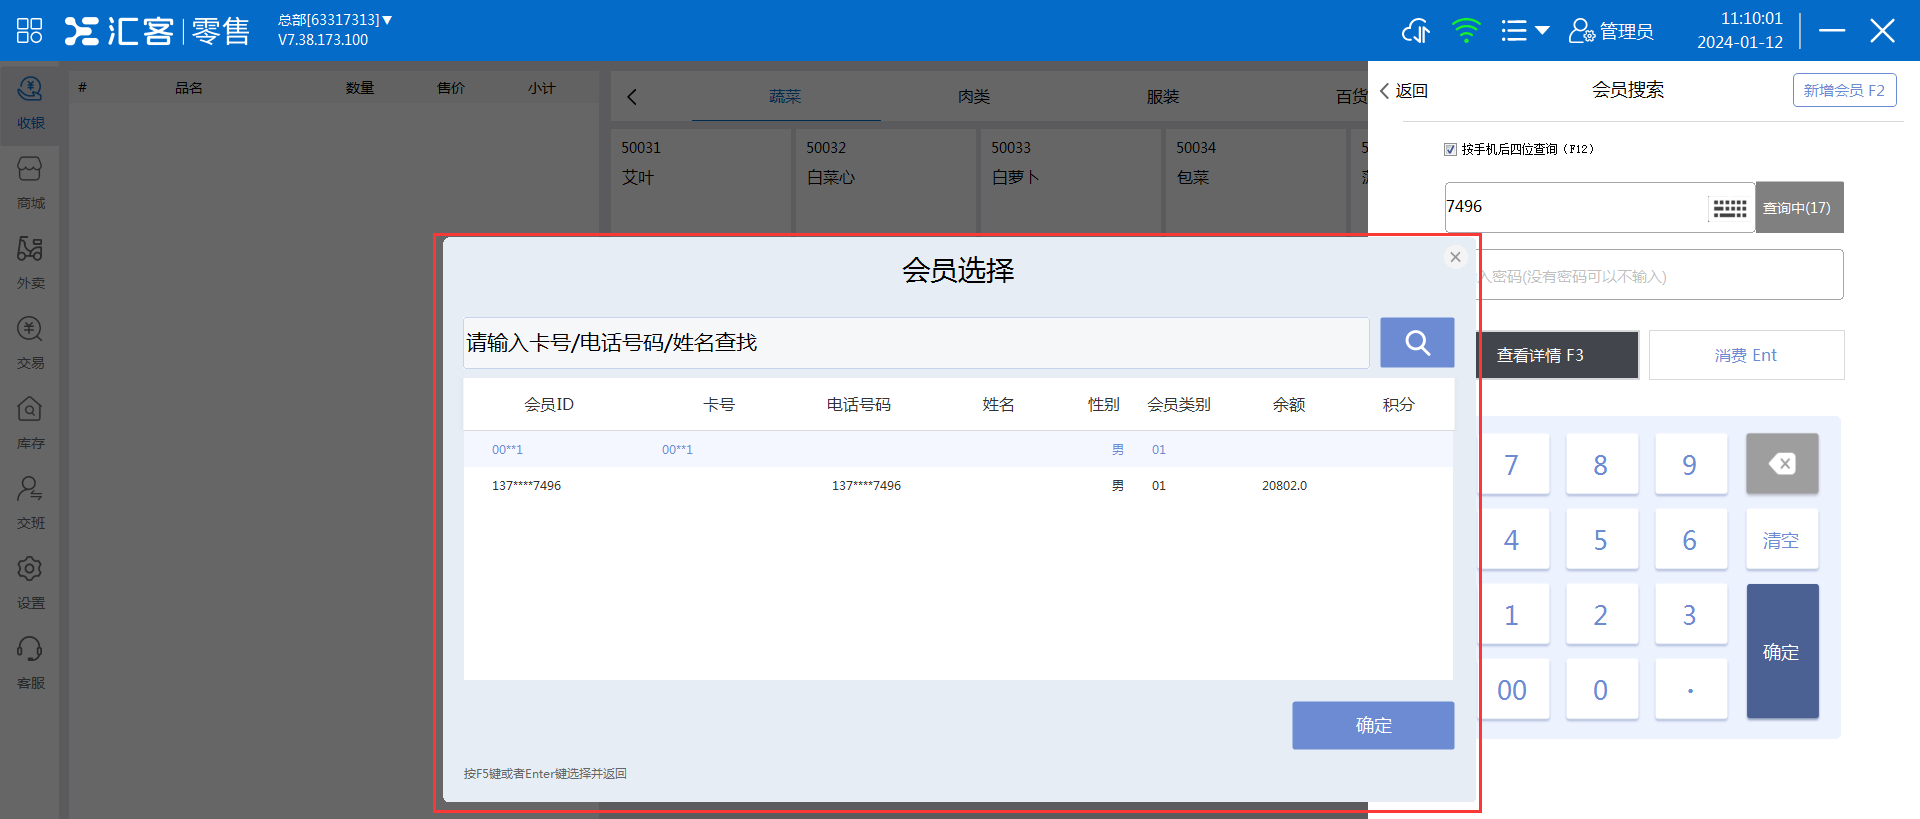
Task: Open the 客服 customer service headset icon
Action: pos(30,662)
